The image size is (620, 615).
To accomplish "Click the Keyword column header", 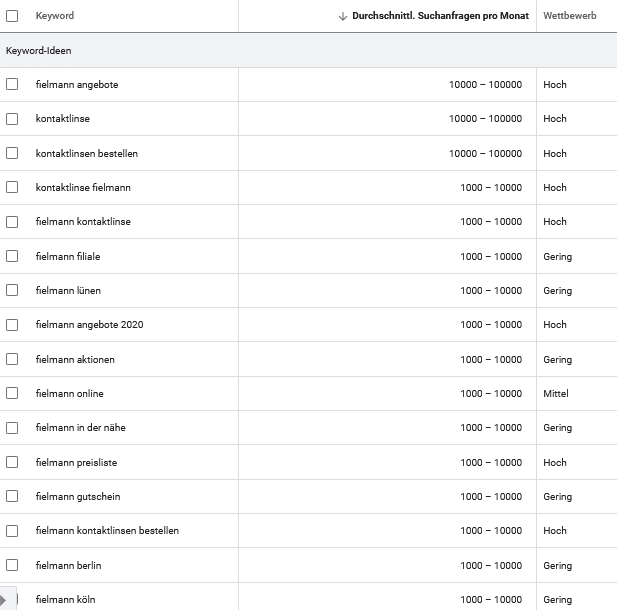I will [x=55, y=16].
